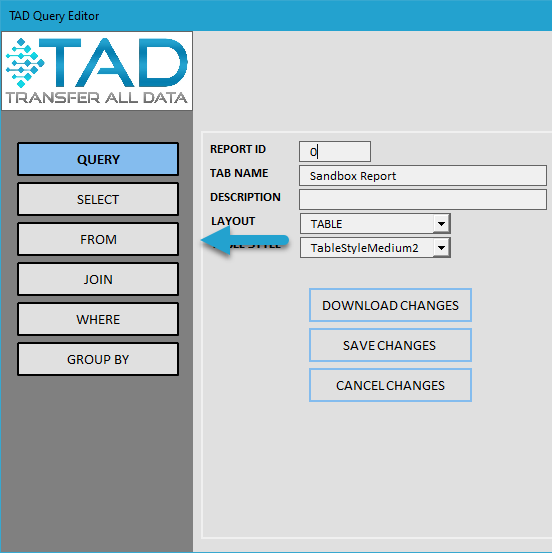Open the FROM section
552x553 pixels.
98,239
